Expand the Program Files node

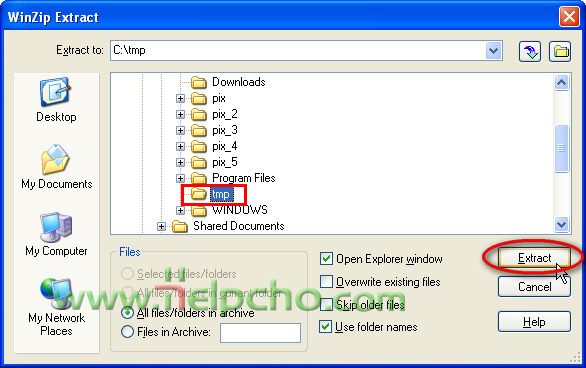click(181, 179)
